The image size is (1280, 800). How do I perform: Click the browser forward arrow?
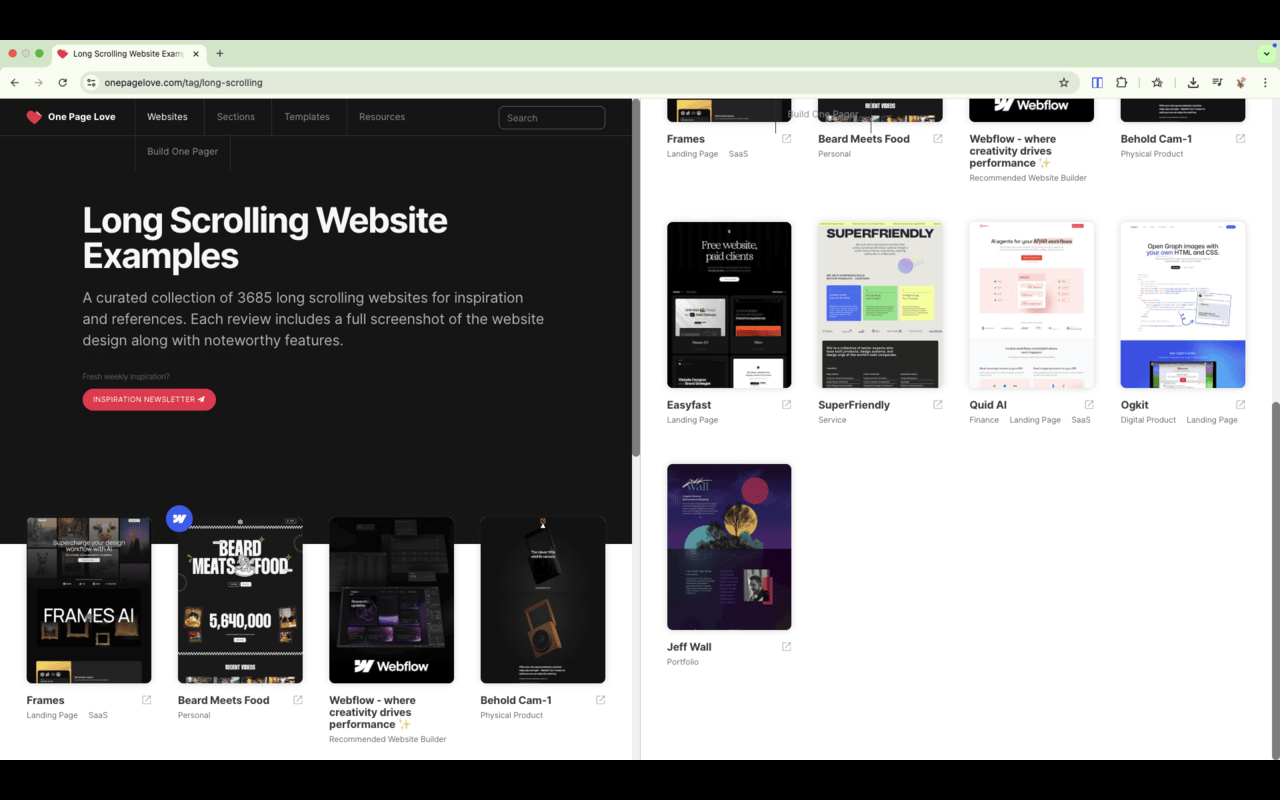coord(38,83)
